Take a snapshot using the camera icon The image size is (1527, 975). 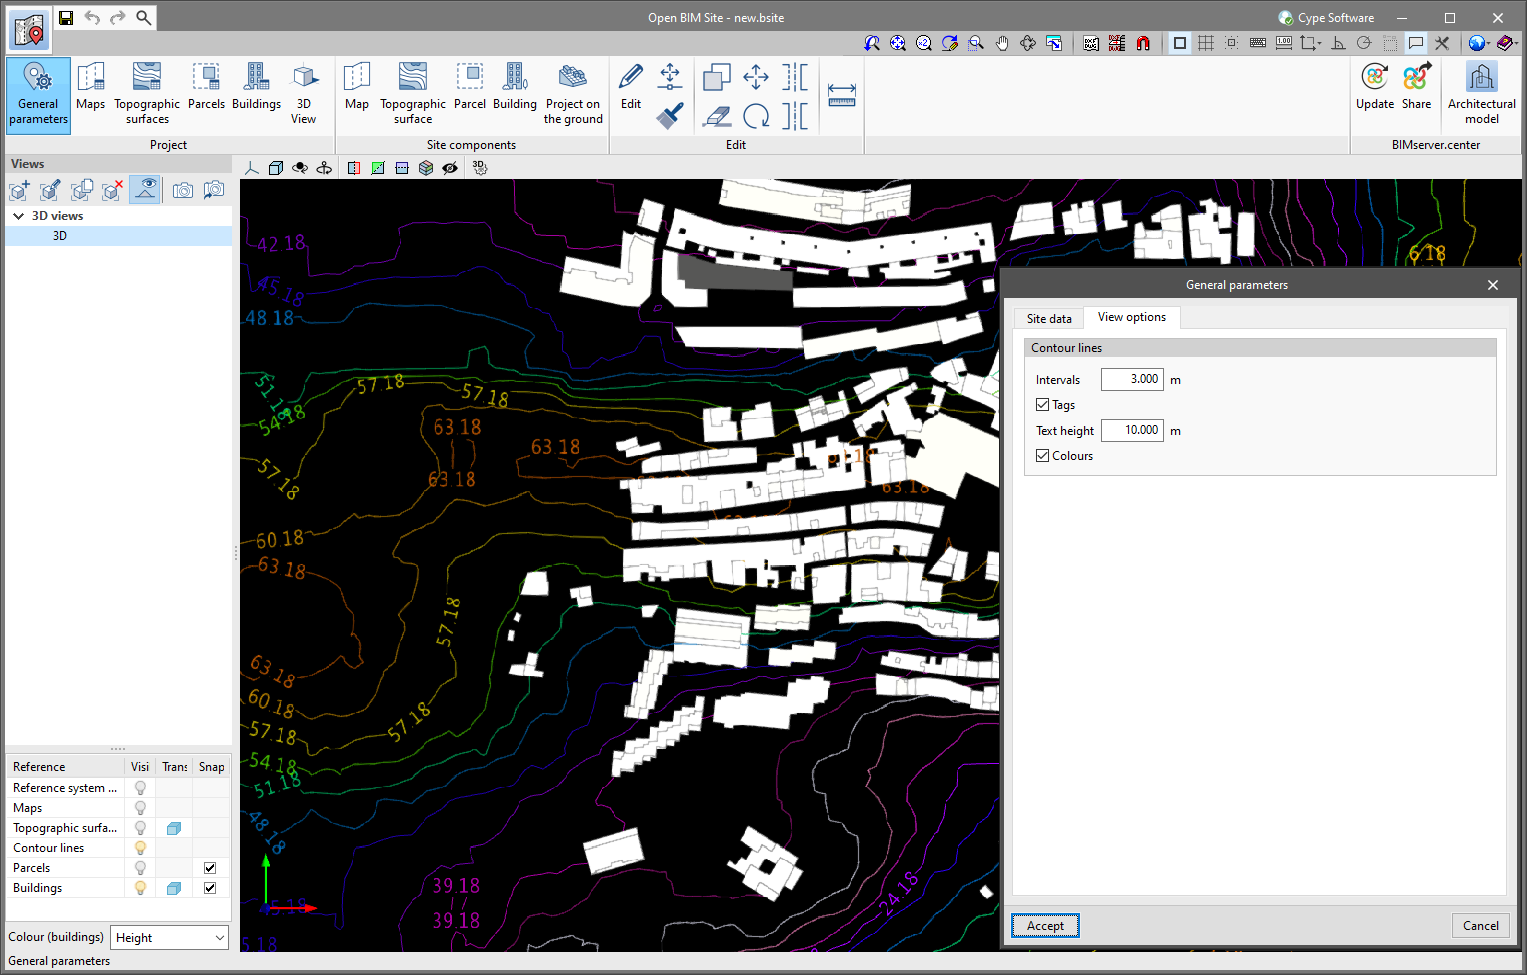(x=182, y=189)
